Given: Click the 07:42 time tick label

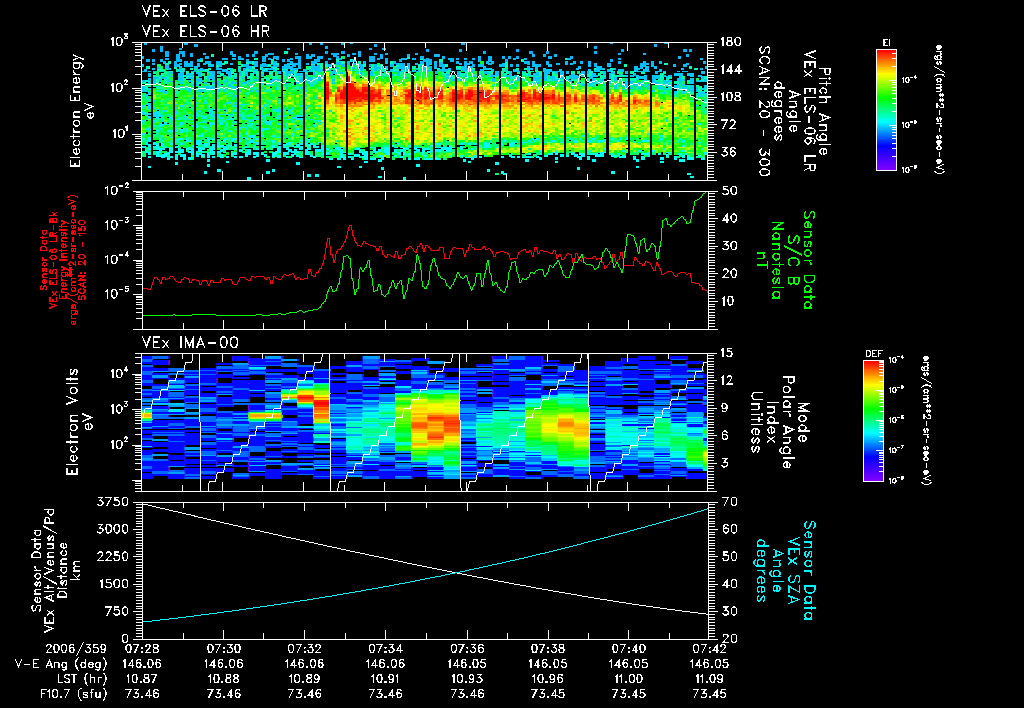Looking at the screenshot, I should point(710,649).
